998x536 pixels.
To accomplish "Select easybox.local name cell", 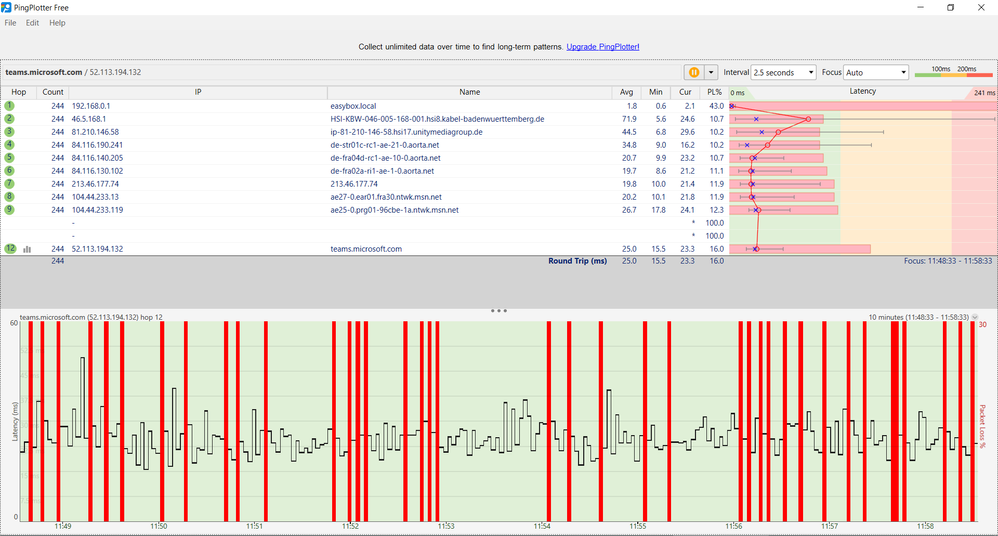I will point(353,106).
